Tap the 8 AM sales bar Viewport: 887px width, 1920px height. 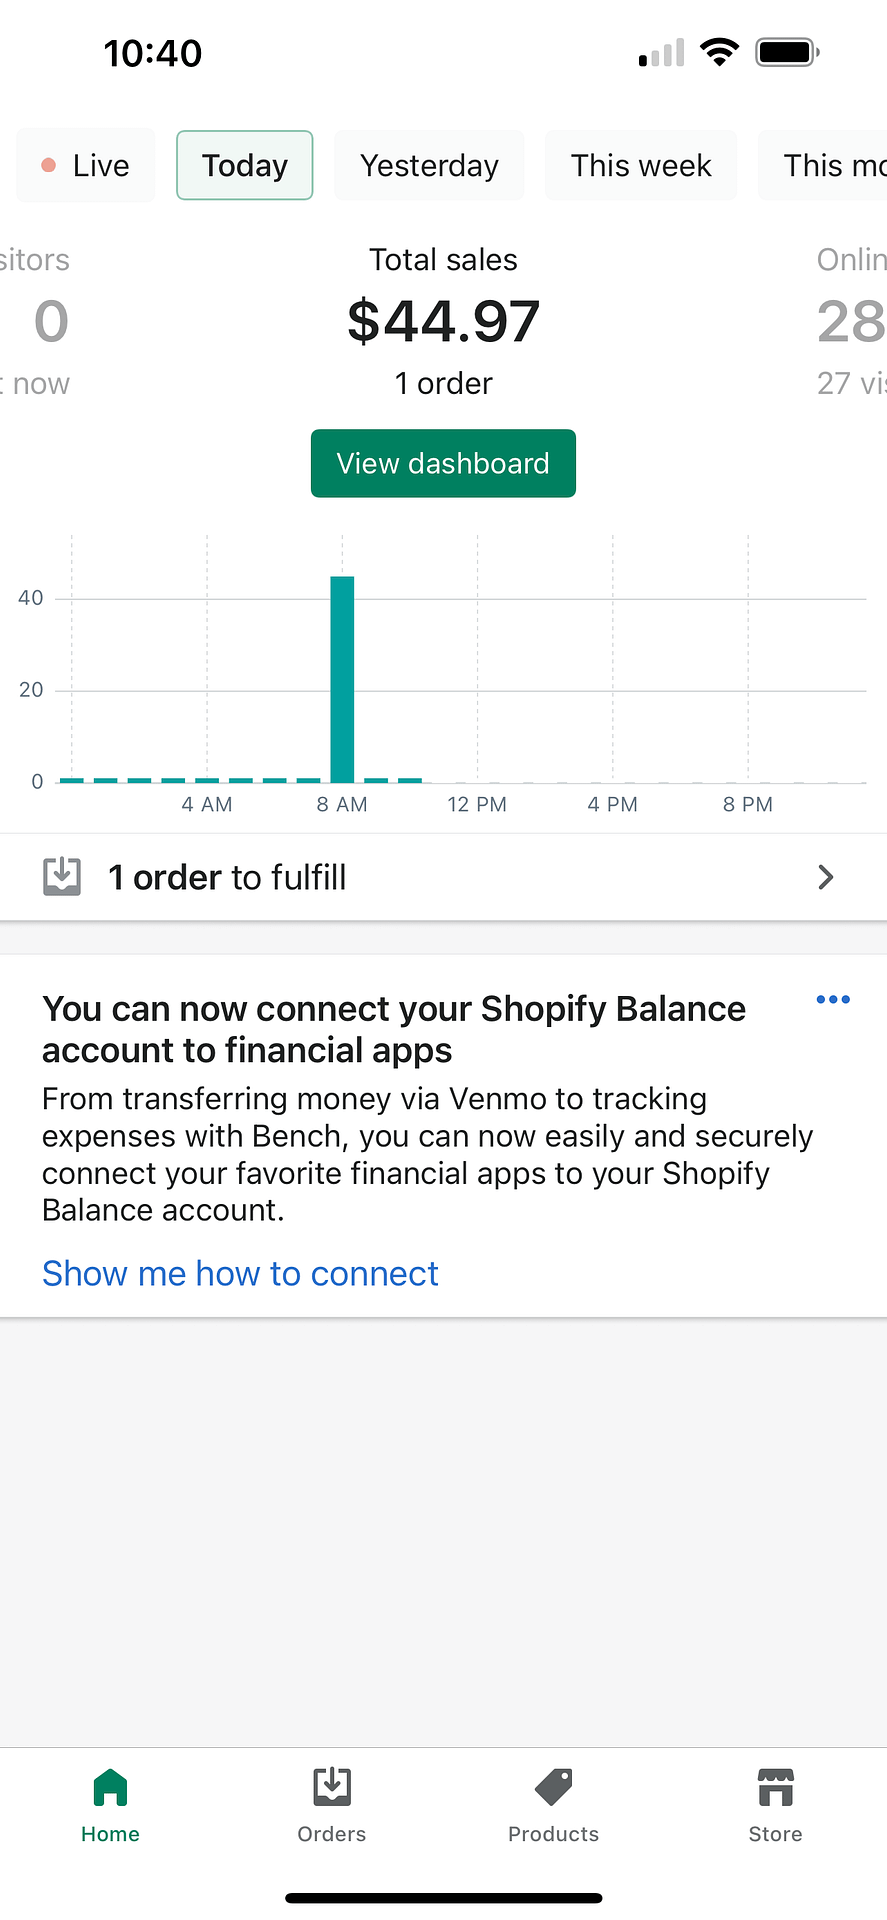click(342, 679)
